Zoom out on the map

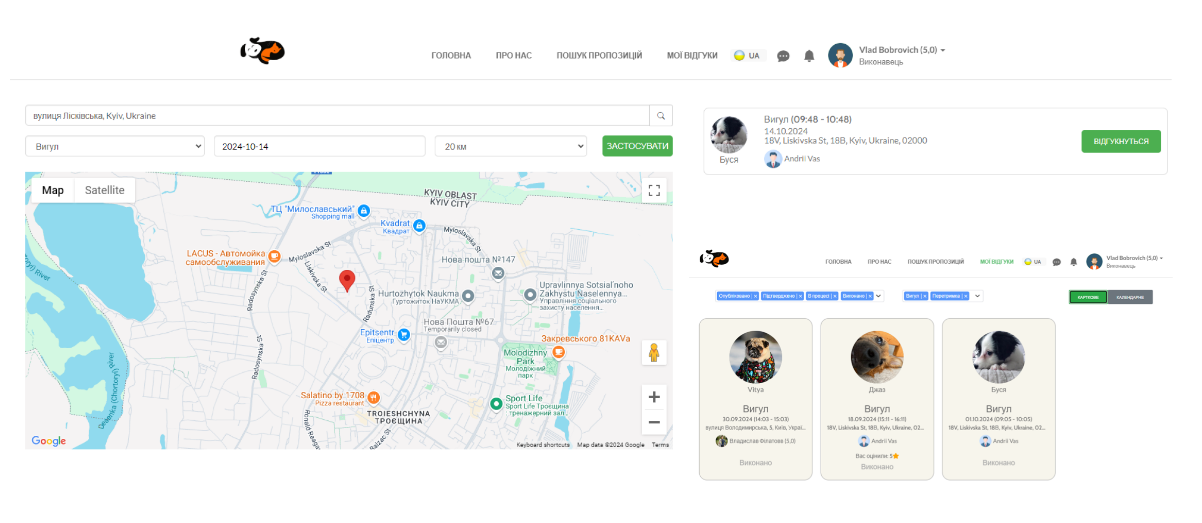[654, 422]
